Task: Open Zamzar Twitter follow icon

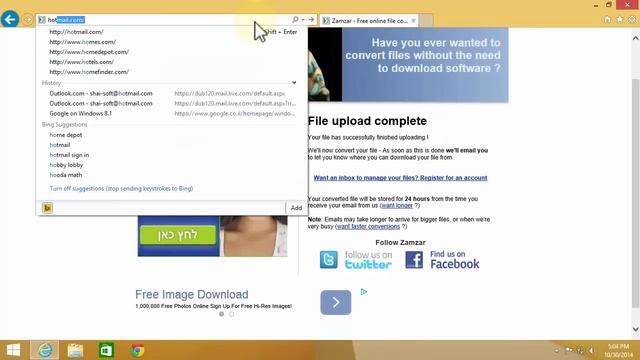Action: [x=329, y=260]
